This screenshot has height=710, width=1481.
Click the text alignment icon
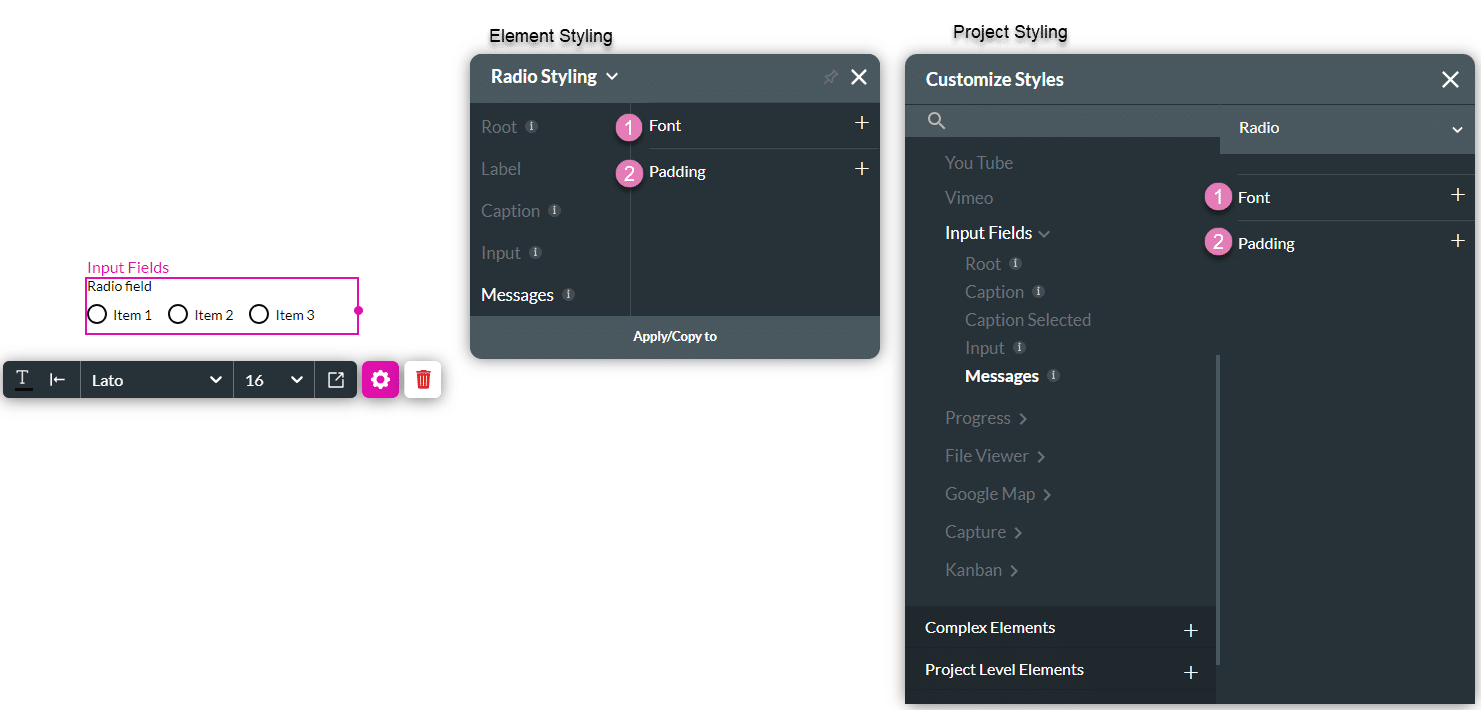(57, 379)
